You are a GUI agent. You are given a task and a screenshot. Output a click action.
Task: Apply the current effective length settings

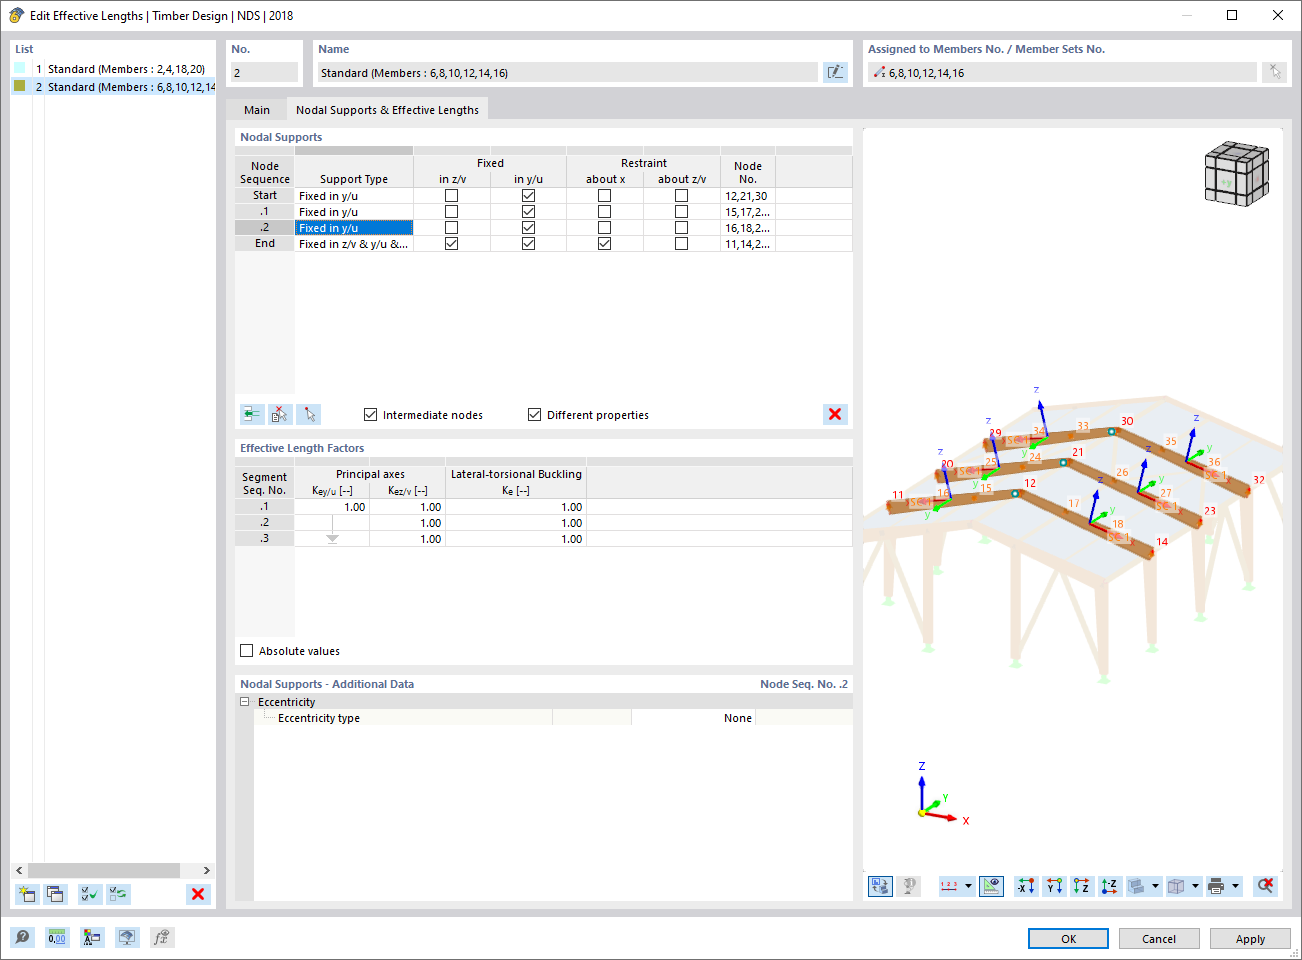1250,938
